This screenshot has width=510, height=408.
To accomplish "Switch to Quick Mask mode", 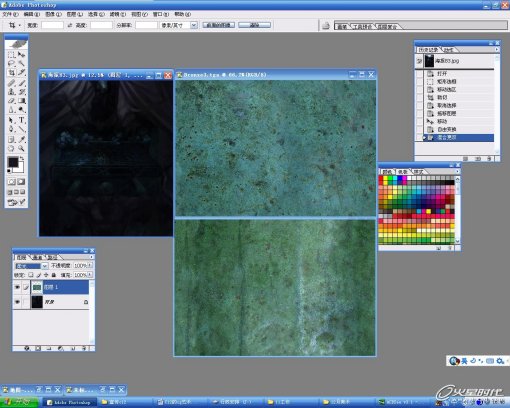I will [x=21, y=182].
